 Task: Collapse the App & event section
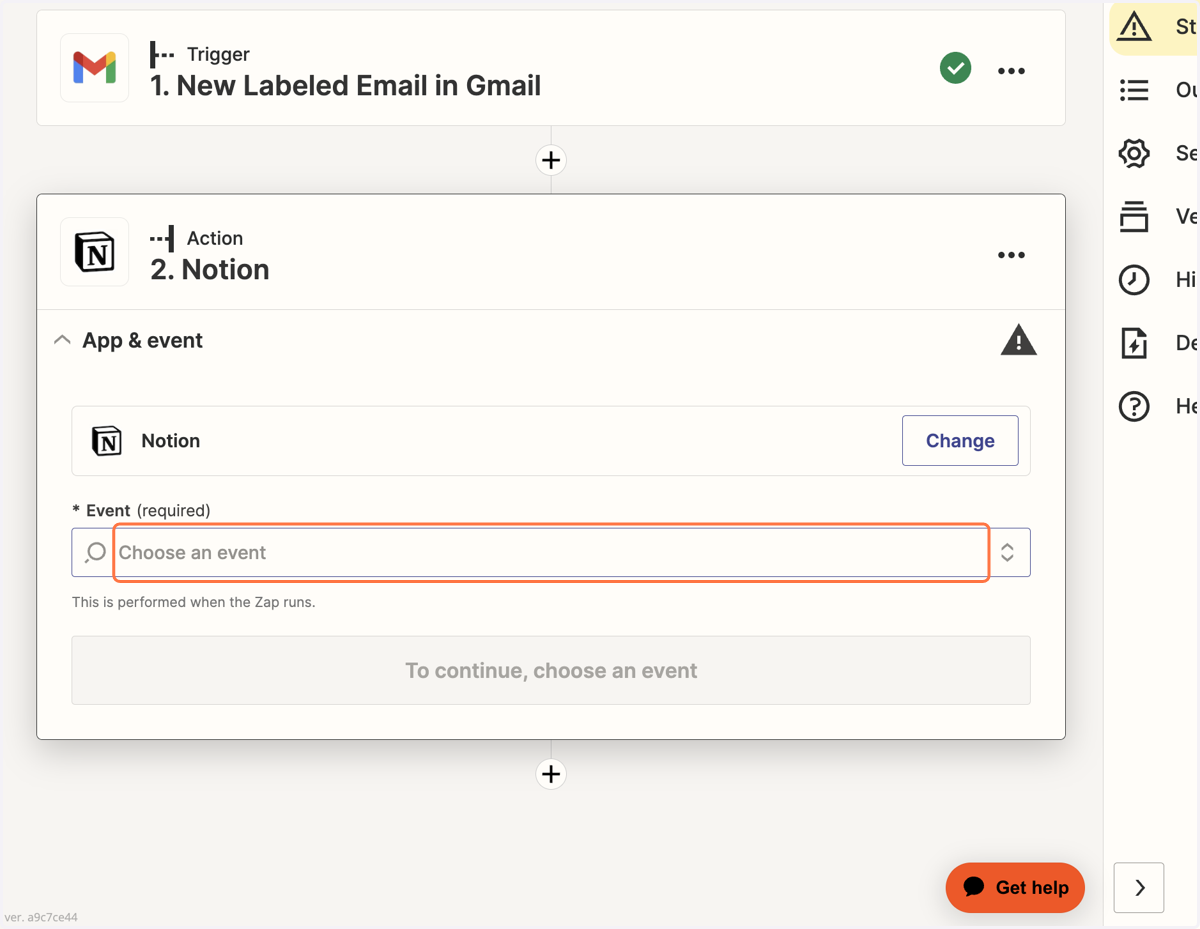pyautogui.click(x=62, y=340)
